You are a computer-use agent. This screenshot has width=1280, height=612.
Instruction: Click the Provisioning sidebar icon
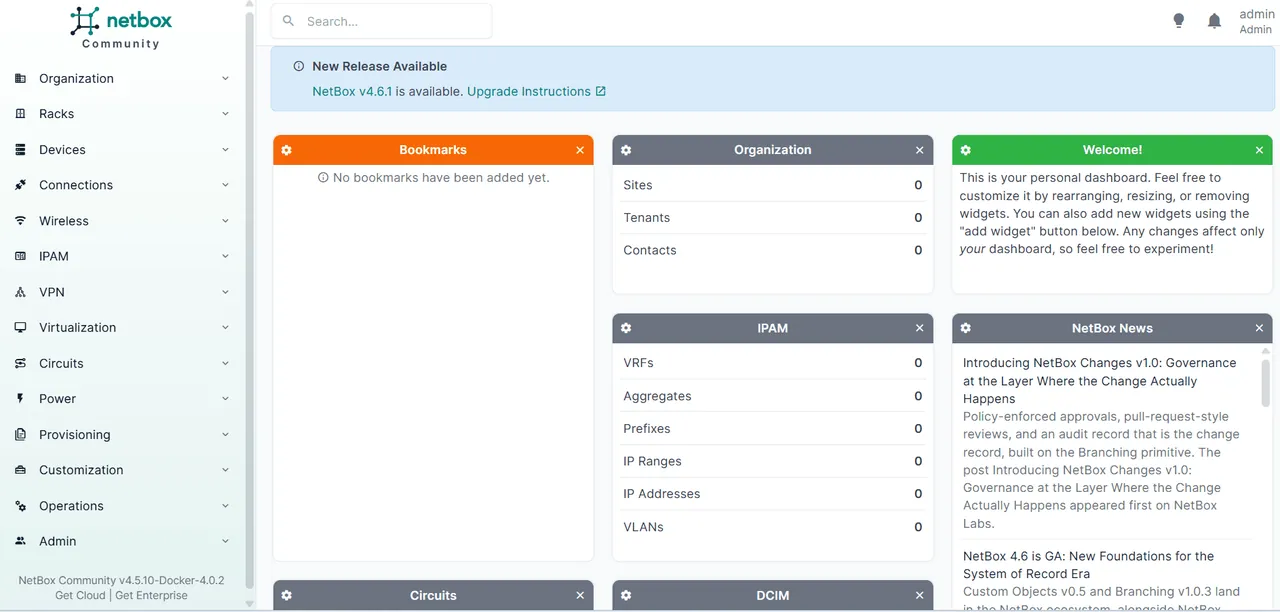coord(20,434)
